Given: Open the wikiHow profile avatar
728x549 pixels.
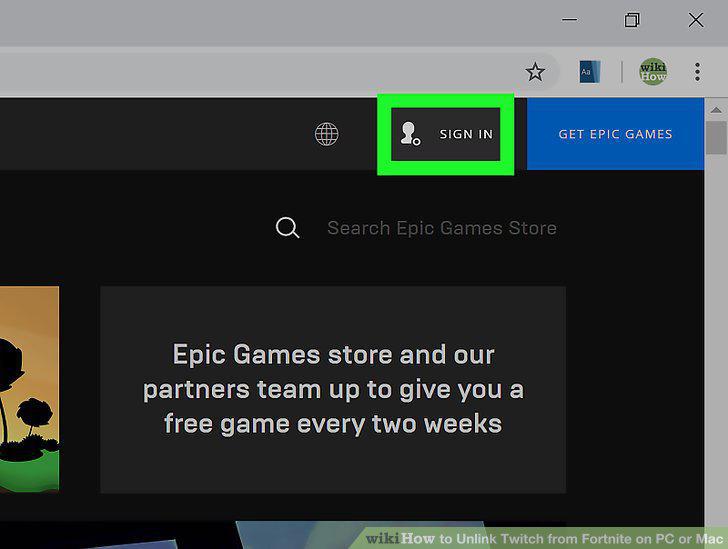Looking at the screenshot, I should coord(653,72).
